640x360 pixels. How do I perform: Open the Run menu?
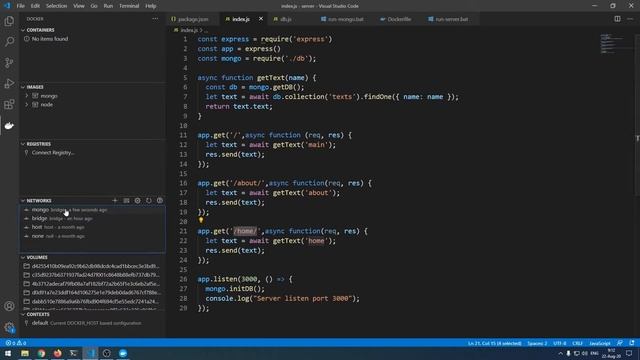click(108, 6)
